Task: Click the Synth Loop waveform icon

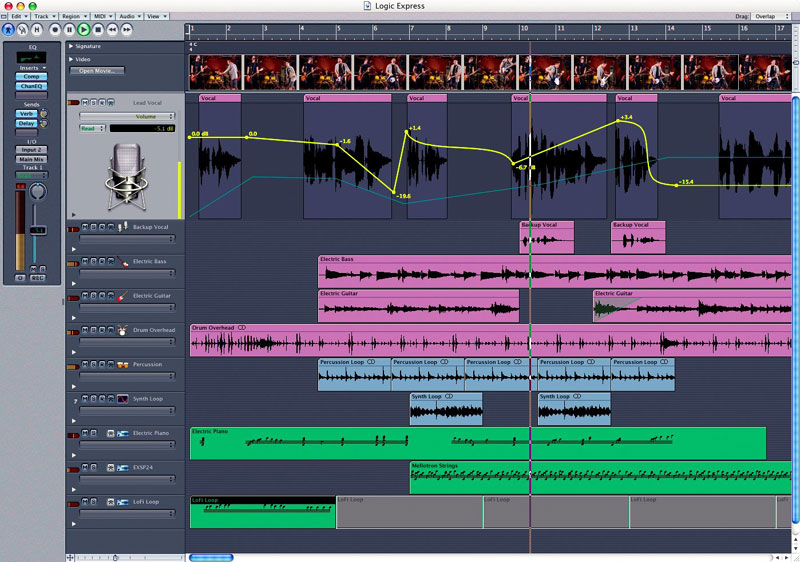Action: point(122,399)
